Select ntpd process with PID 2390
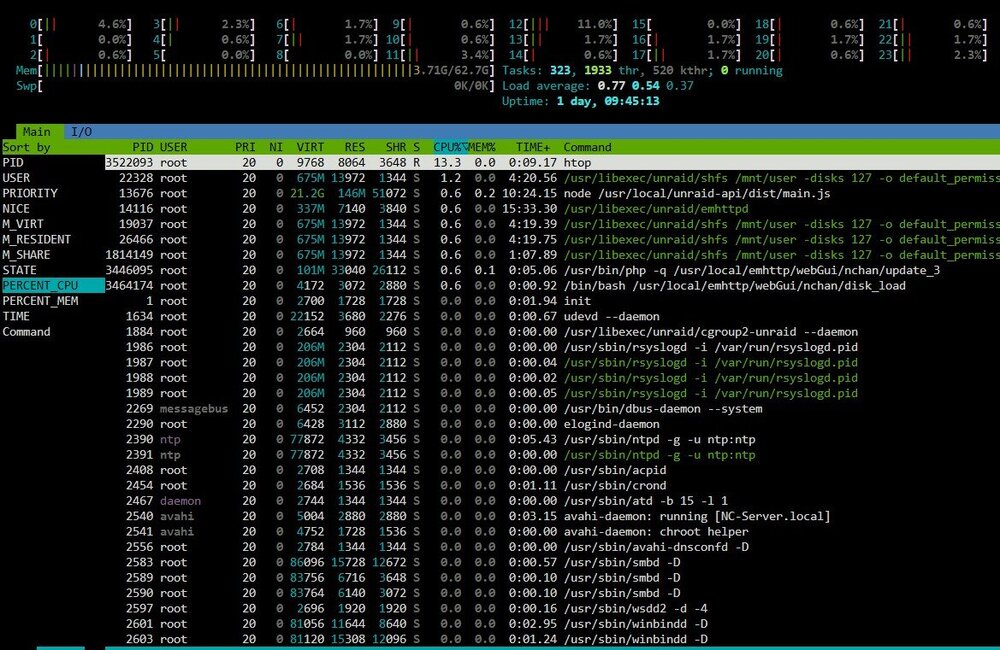The width and height of the screenshot is (1000, 650). pos(552,439)
